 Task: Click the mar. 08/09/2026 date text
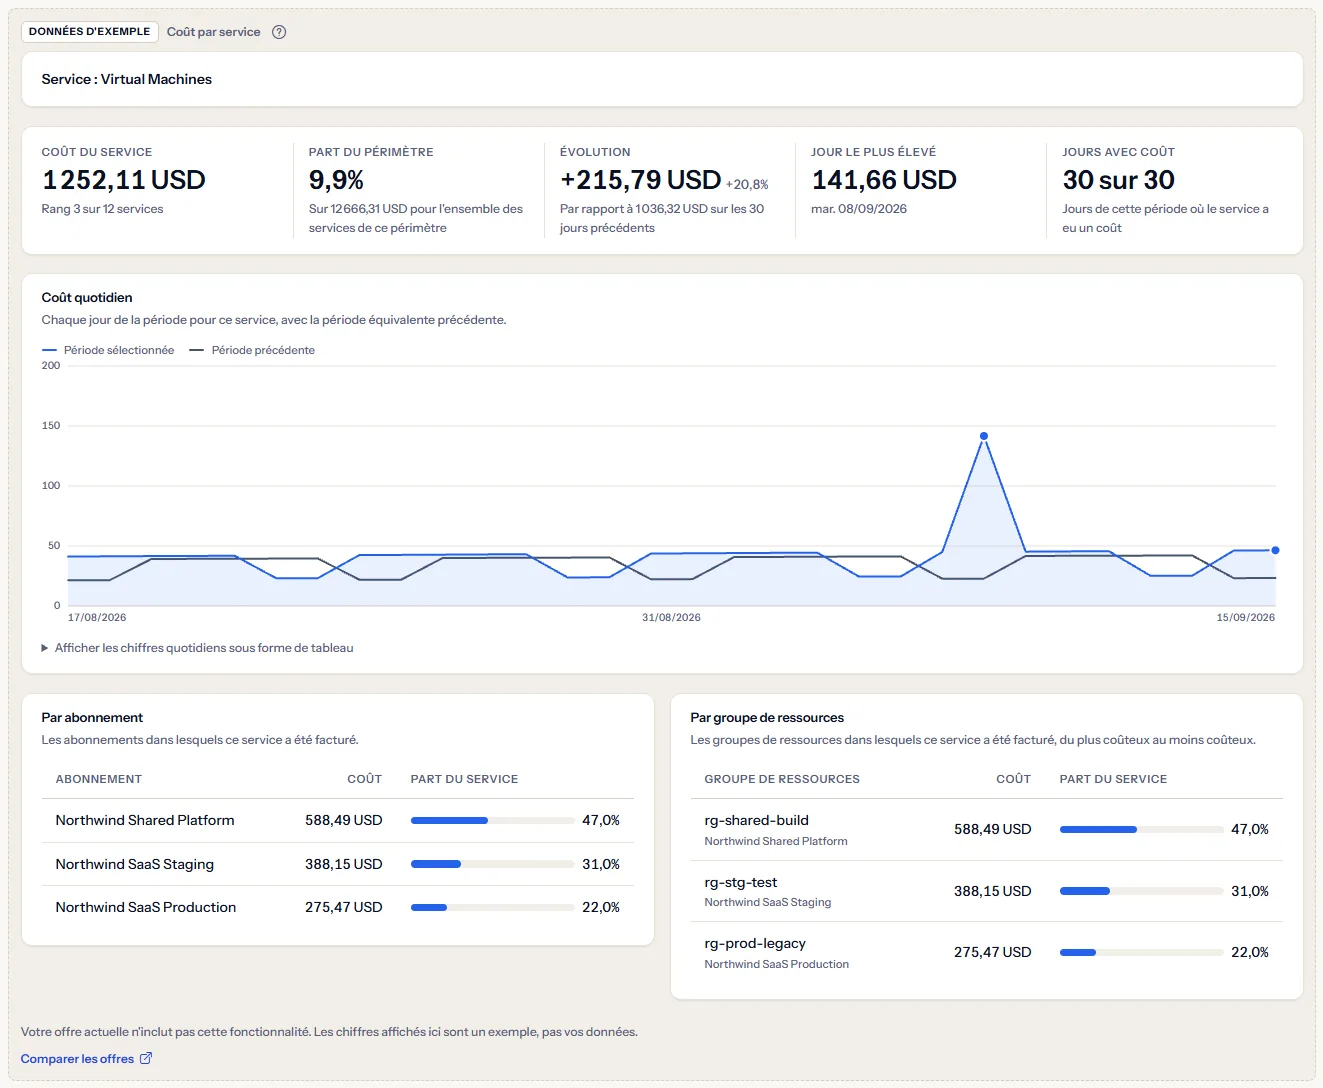859,209
